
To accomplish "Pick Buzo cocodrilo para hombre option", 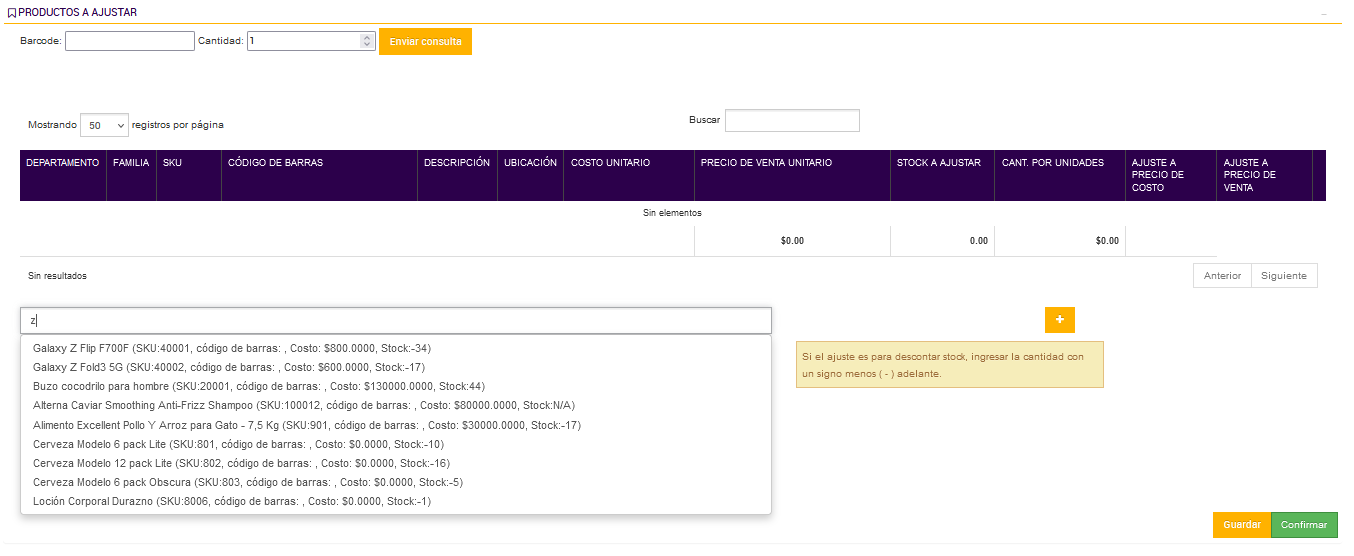I will [x=245, y=386].
